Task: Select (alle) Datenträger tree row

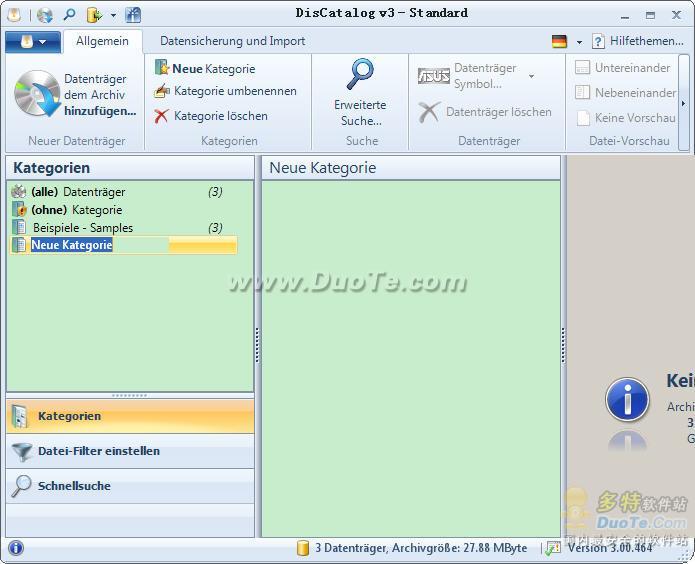Action: click(123, 192)
